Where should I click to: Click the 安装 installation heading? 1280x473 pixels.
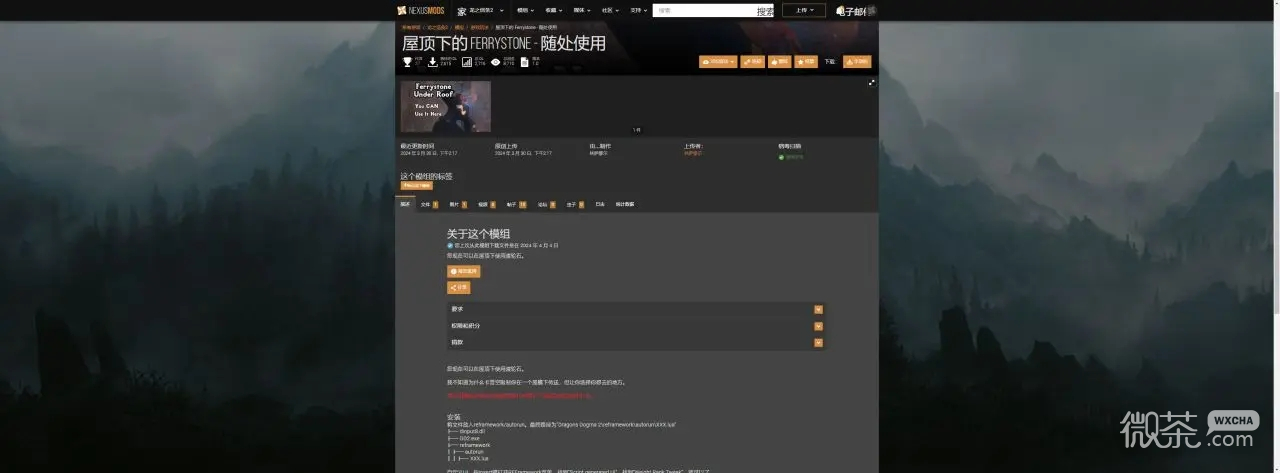click(453, 417)
